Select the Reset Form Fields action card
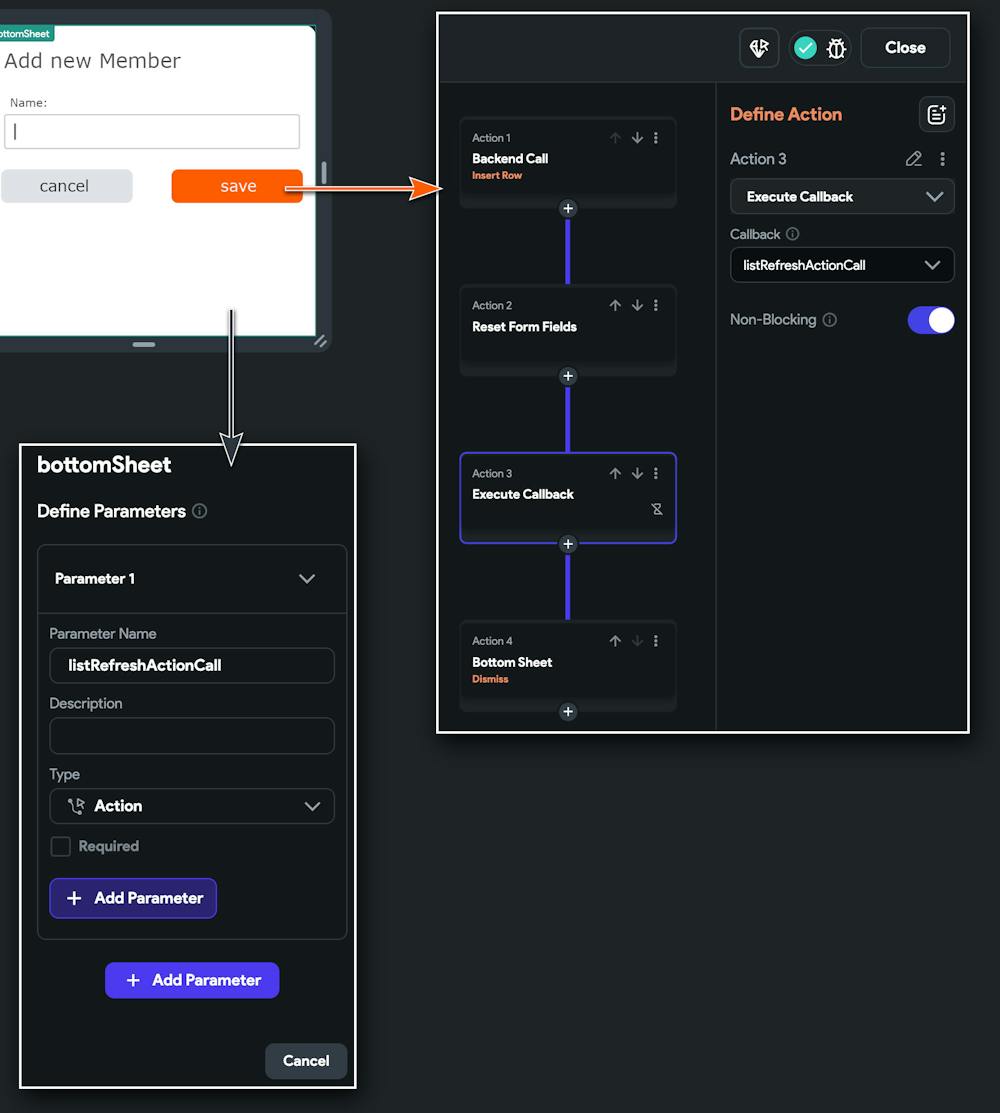Viewport: 1000px width, 1113px height. tap(568, 330)
